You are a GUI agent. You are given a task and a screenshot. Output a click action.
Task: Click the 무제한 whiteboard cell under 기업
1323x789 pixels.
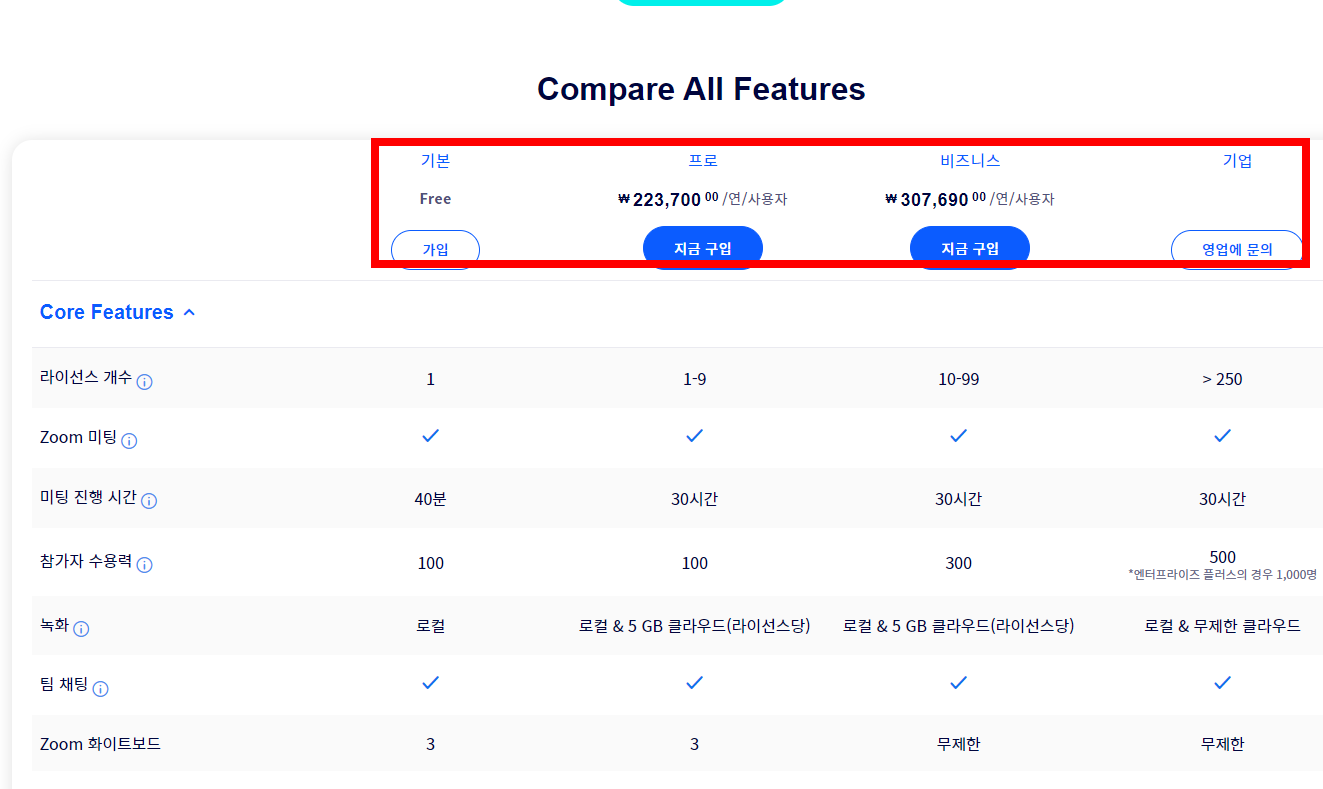click(x=1222, y=744)
